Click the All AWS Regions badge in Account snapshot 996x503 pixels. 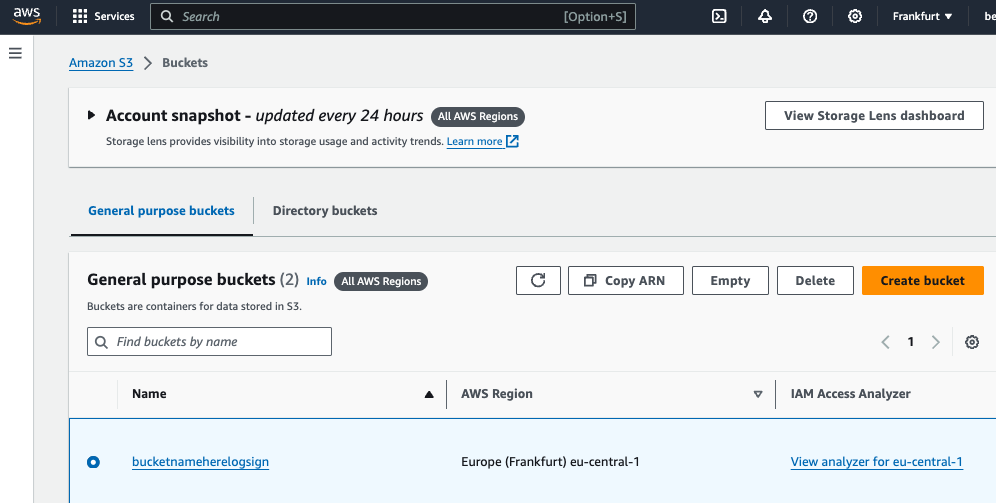(478, 116)
